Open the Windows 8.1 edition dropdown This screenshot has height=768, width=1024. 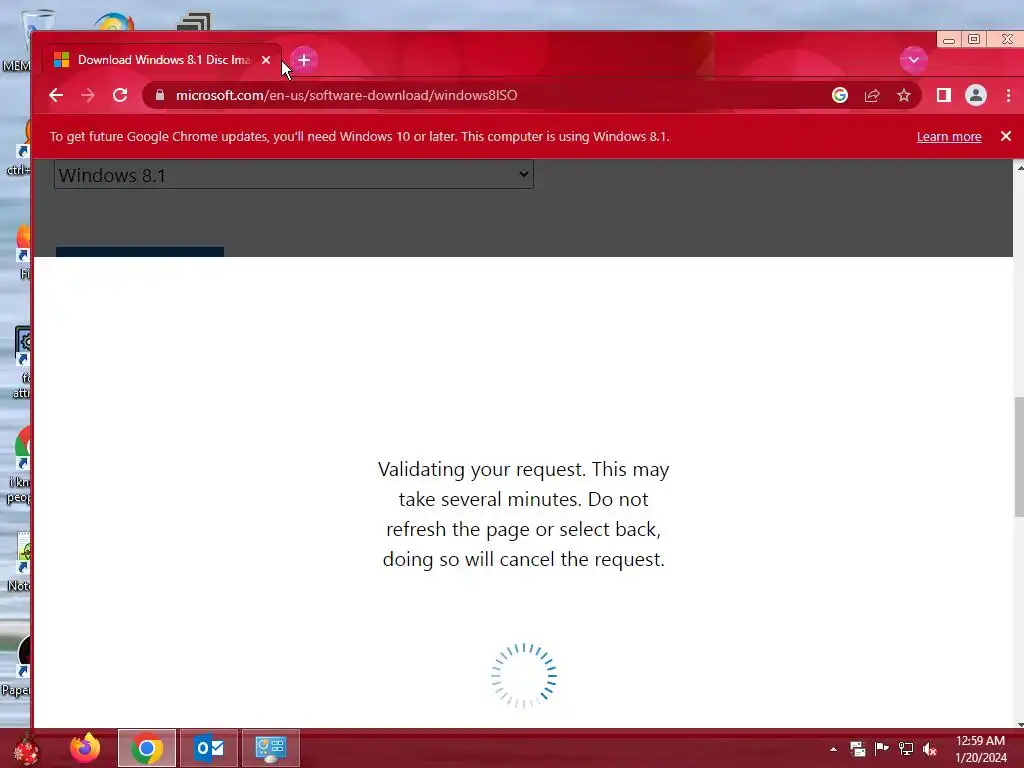(294, 175)
